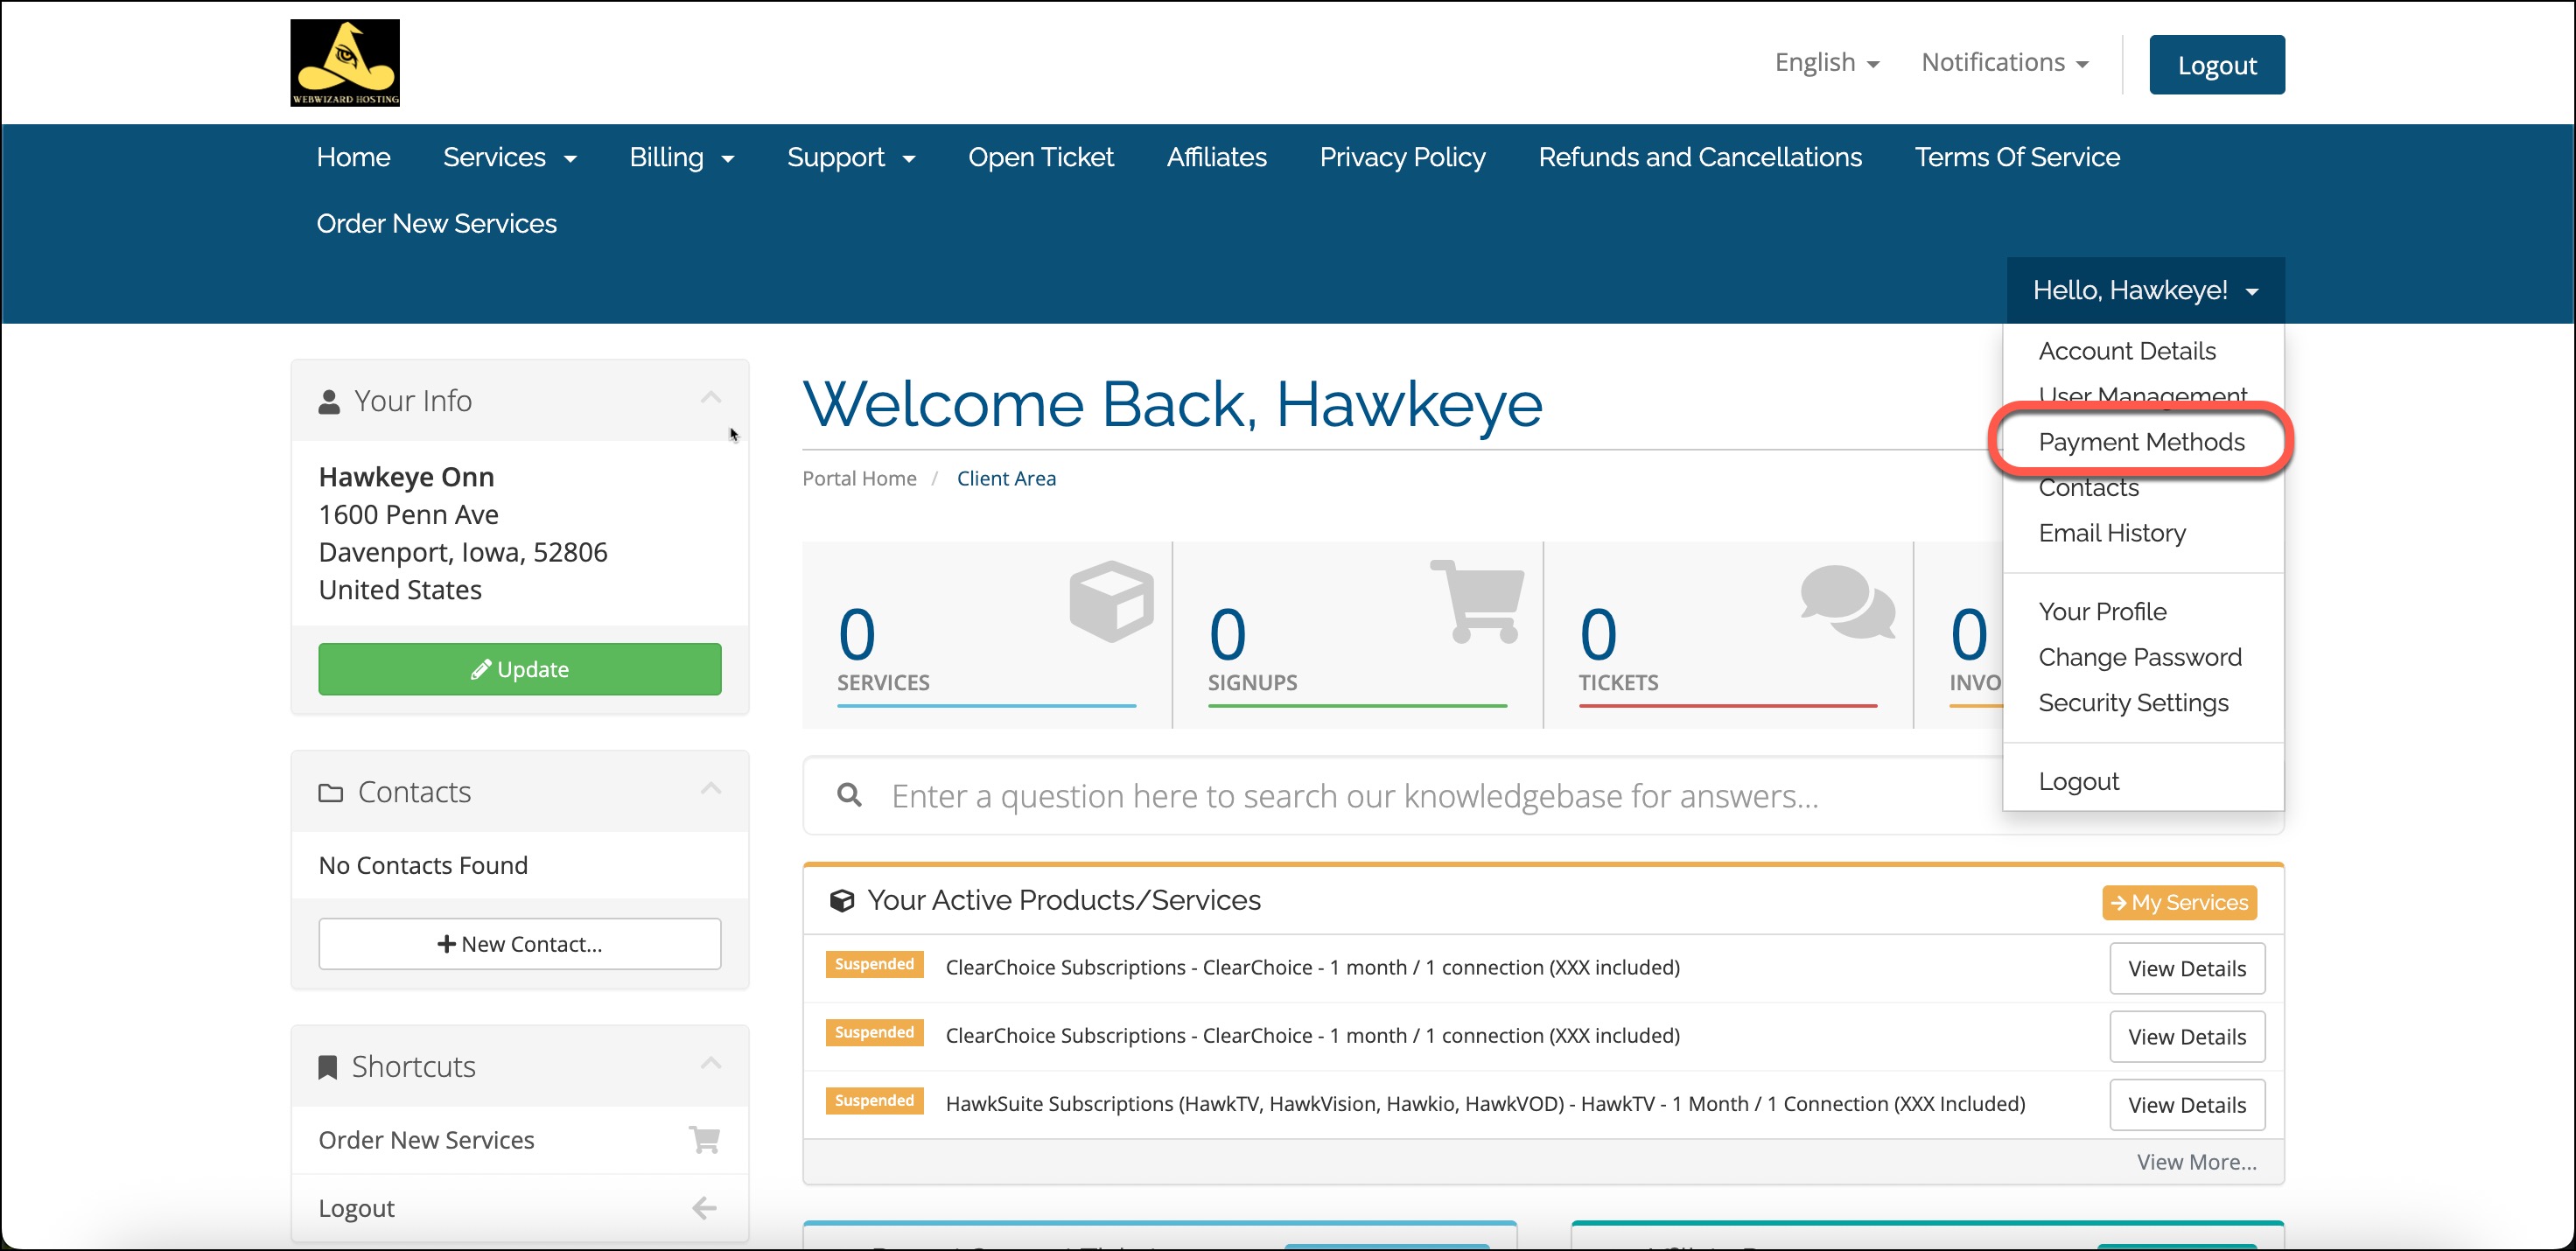Image resolution: width=2576 pixels, height=1251 pixels.
Task: Collapse the Contacts panel chevron
Action: [x=710, y=789]
